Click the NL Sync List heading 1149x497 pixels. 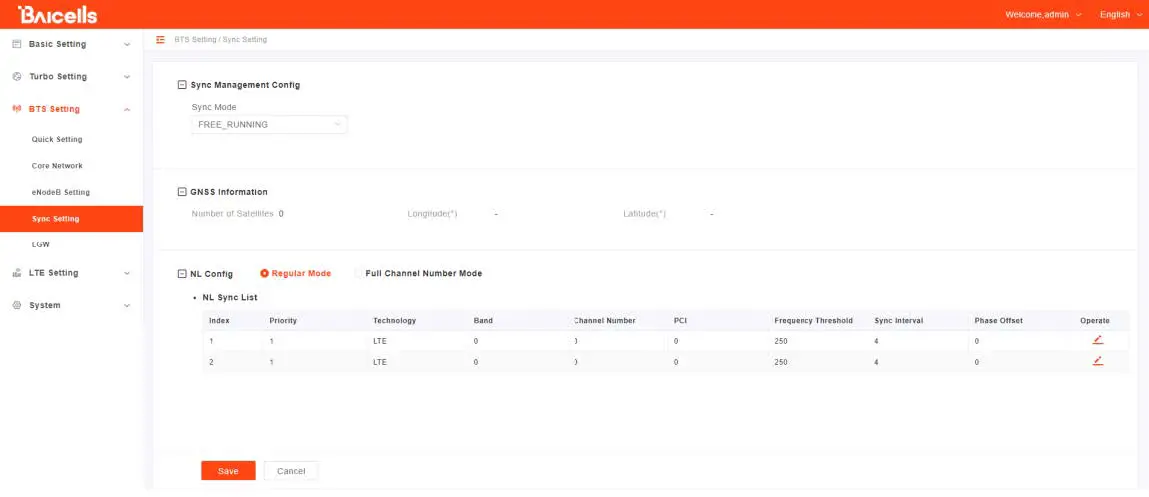tap(229, 298)
